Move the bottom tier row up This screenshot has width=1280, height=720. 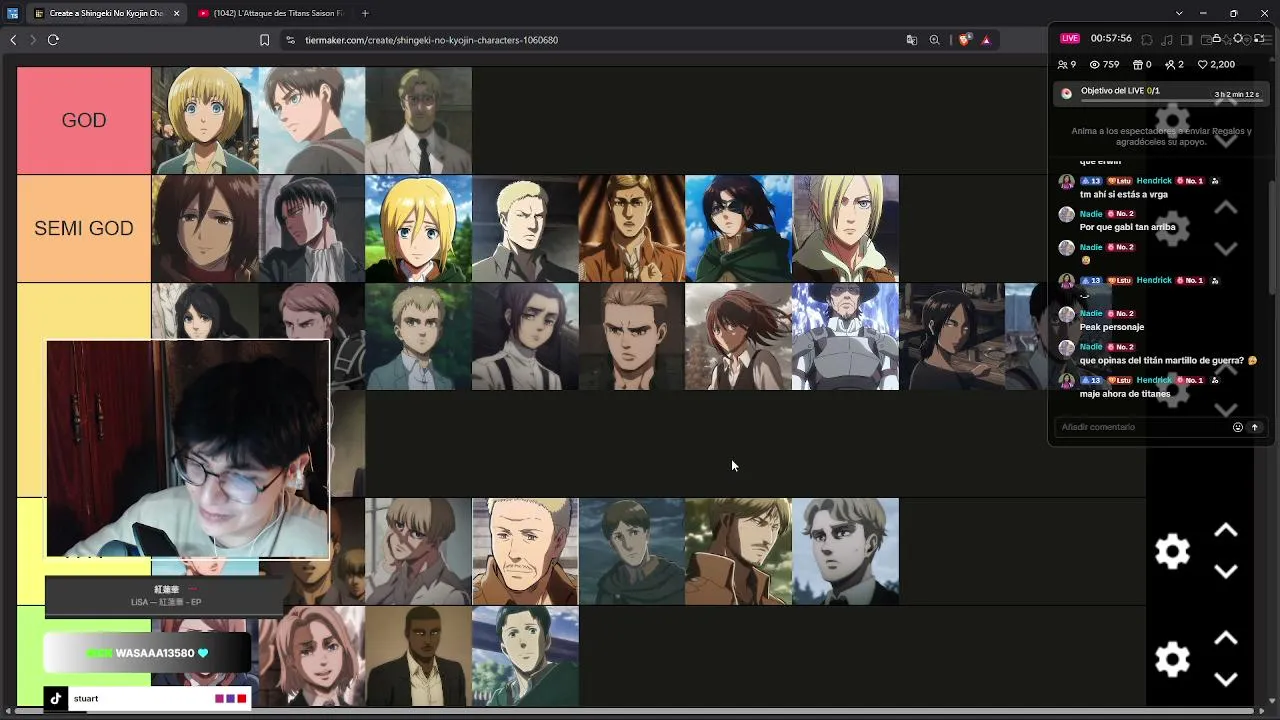click(1225, 639)
